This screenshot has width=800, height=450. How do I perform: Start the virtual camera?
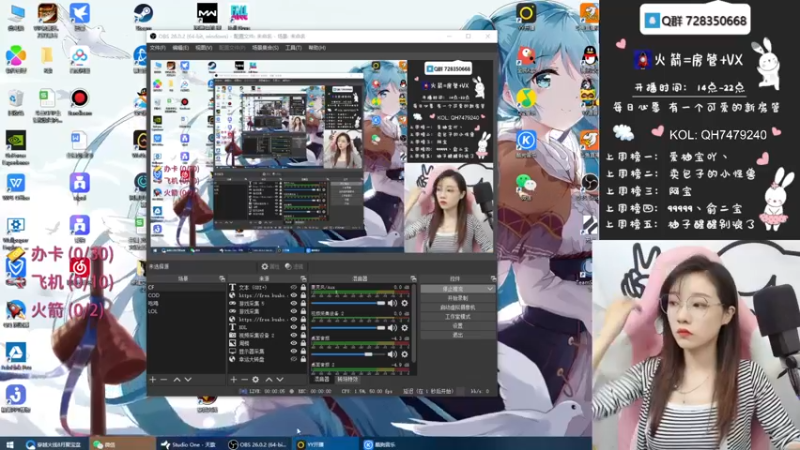458,307
